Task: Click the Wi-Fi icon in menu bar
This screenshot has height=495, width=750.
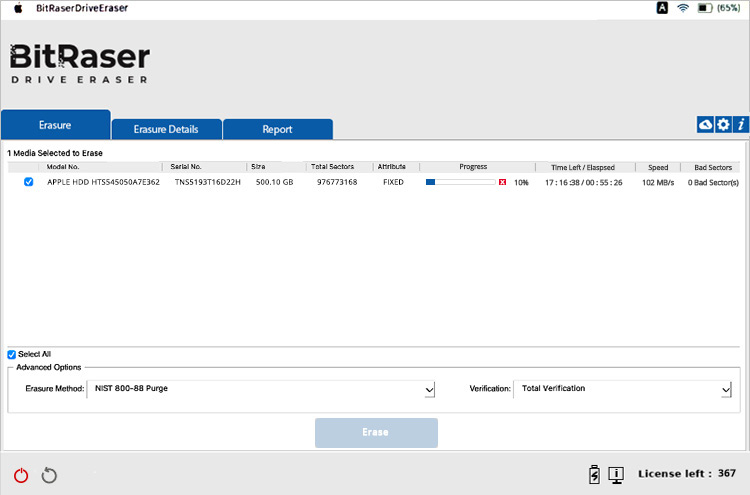Action: pyautogui.click(x=683, y=8)
